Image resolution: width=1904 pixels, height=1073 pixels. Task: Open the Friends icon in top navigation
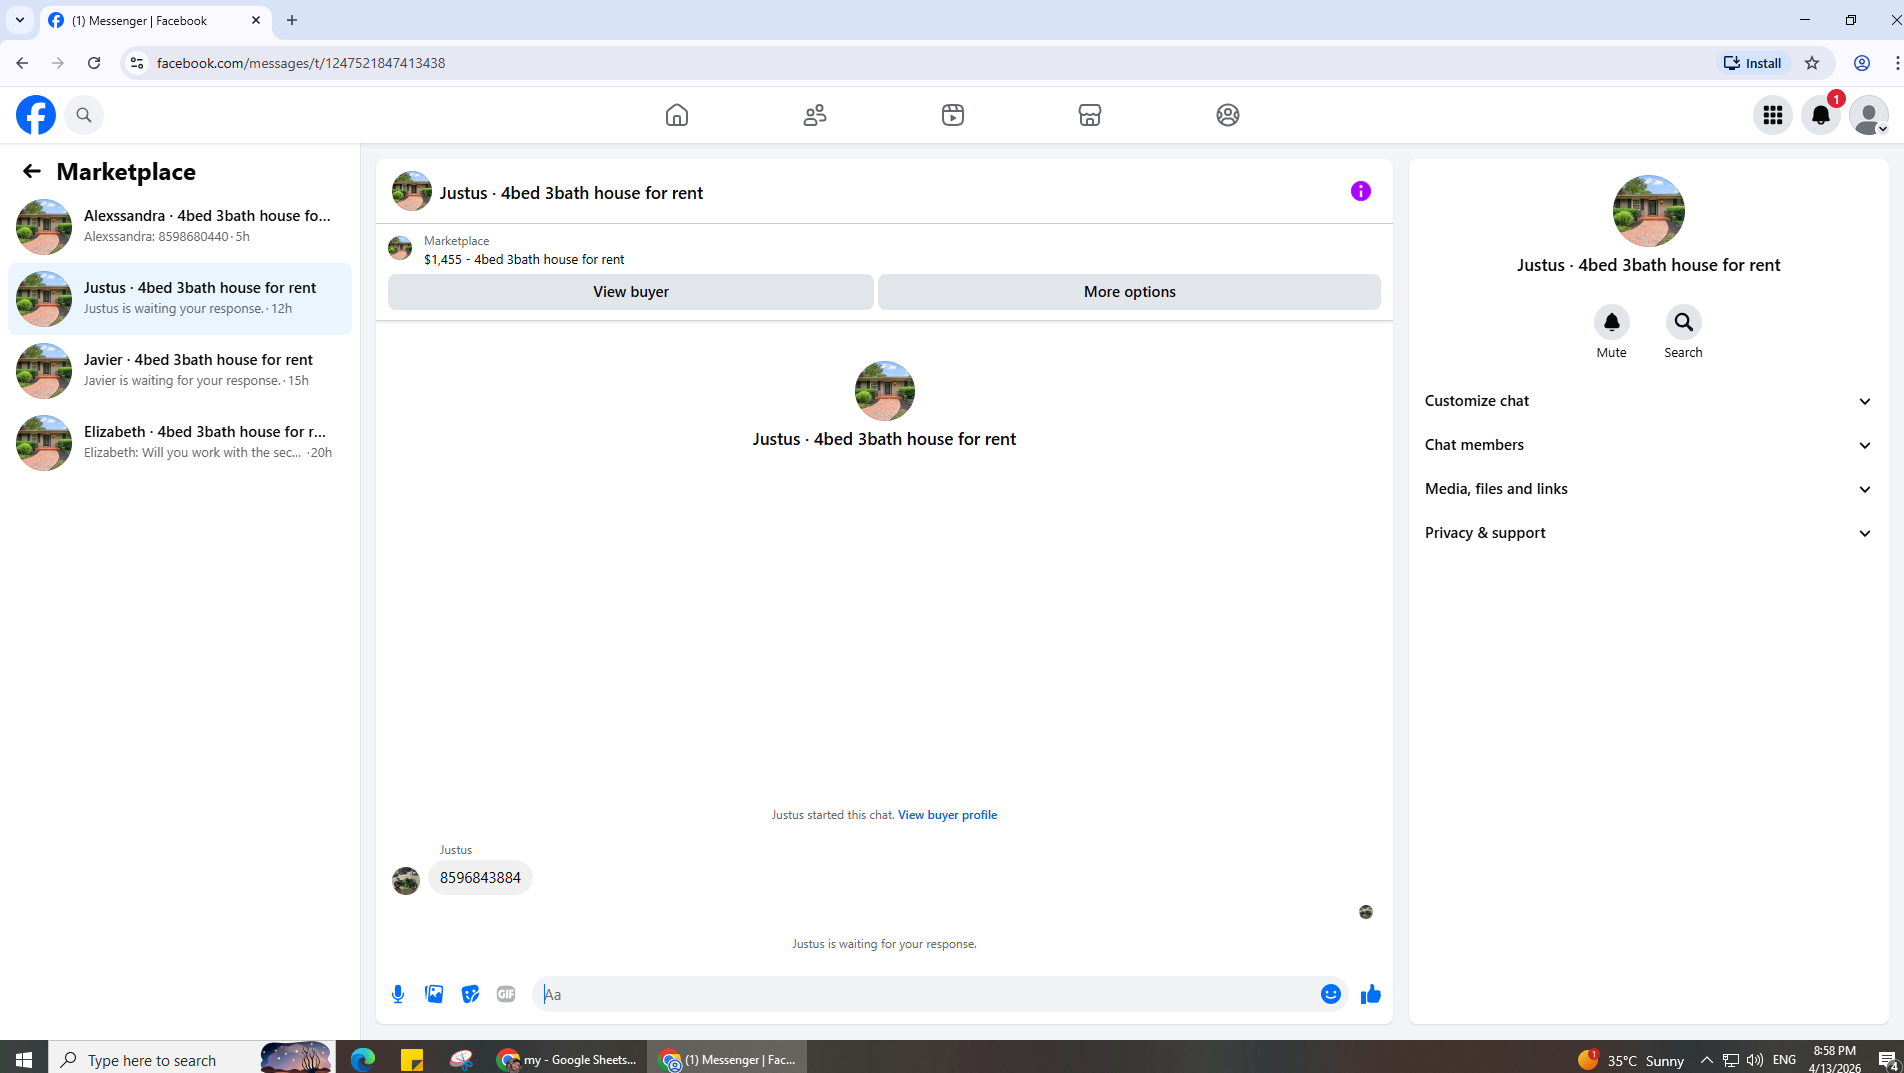815,115
